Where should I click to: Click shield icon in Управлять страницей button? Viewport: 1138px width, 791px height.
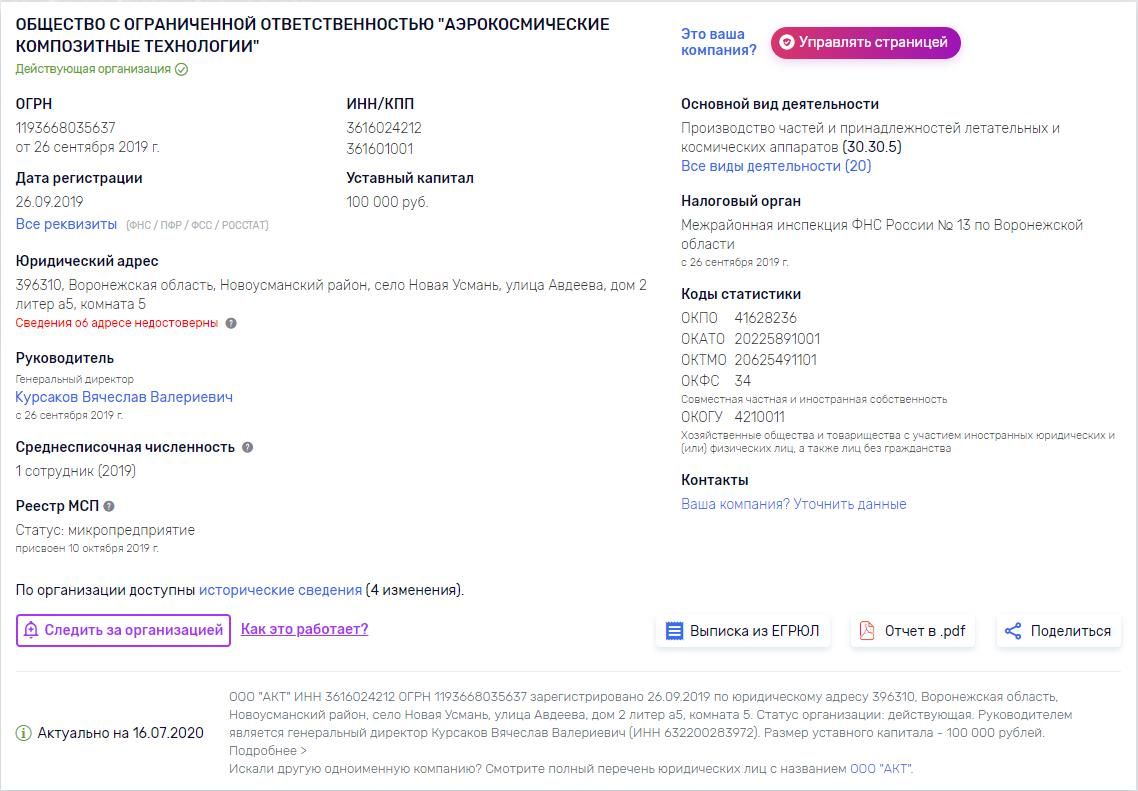coord(787,42)
